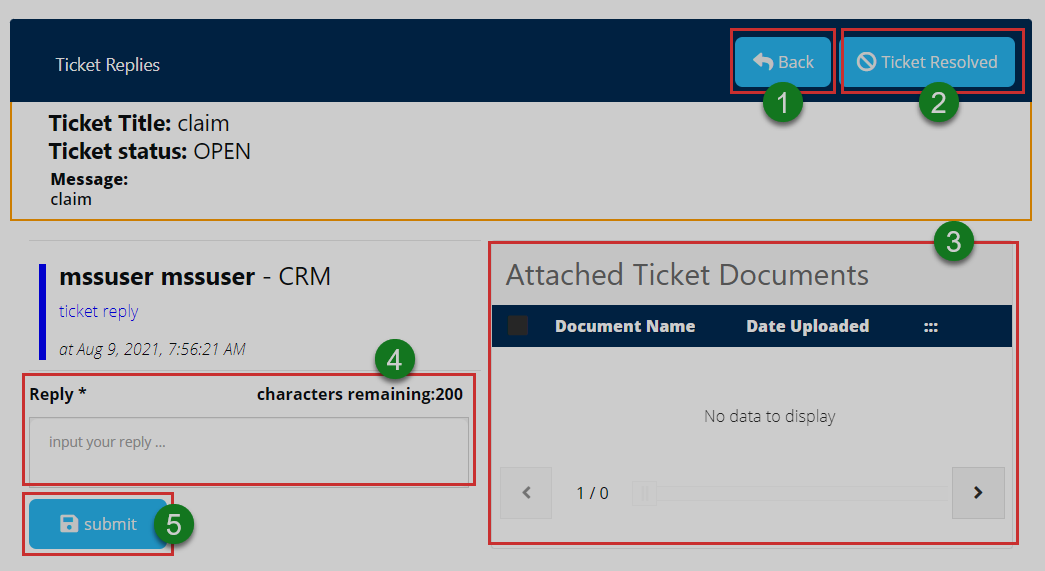Sort by Document Name column
Image resolution: width=1045 pixels, height=571 pixels.
coord(625,326)
